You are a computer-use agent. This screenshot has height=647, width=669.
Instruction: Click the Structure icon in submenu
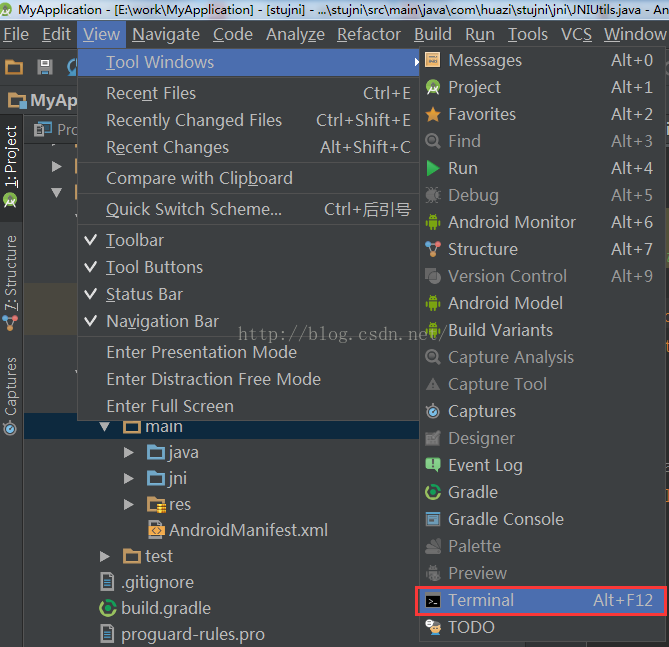click(x=433, y=249)
